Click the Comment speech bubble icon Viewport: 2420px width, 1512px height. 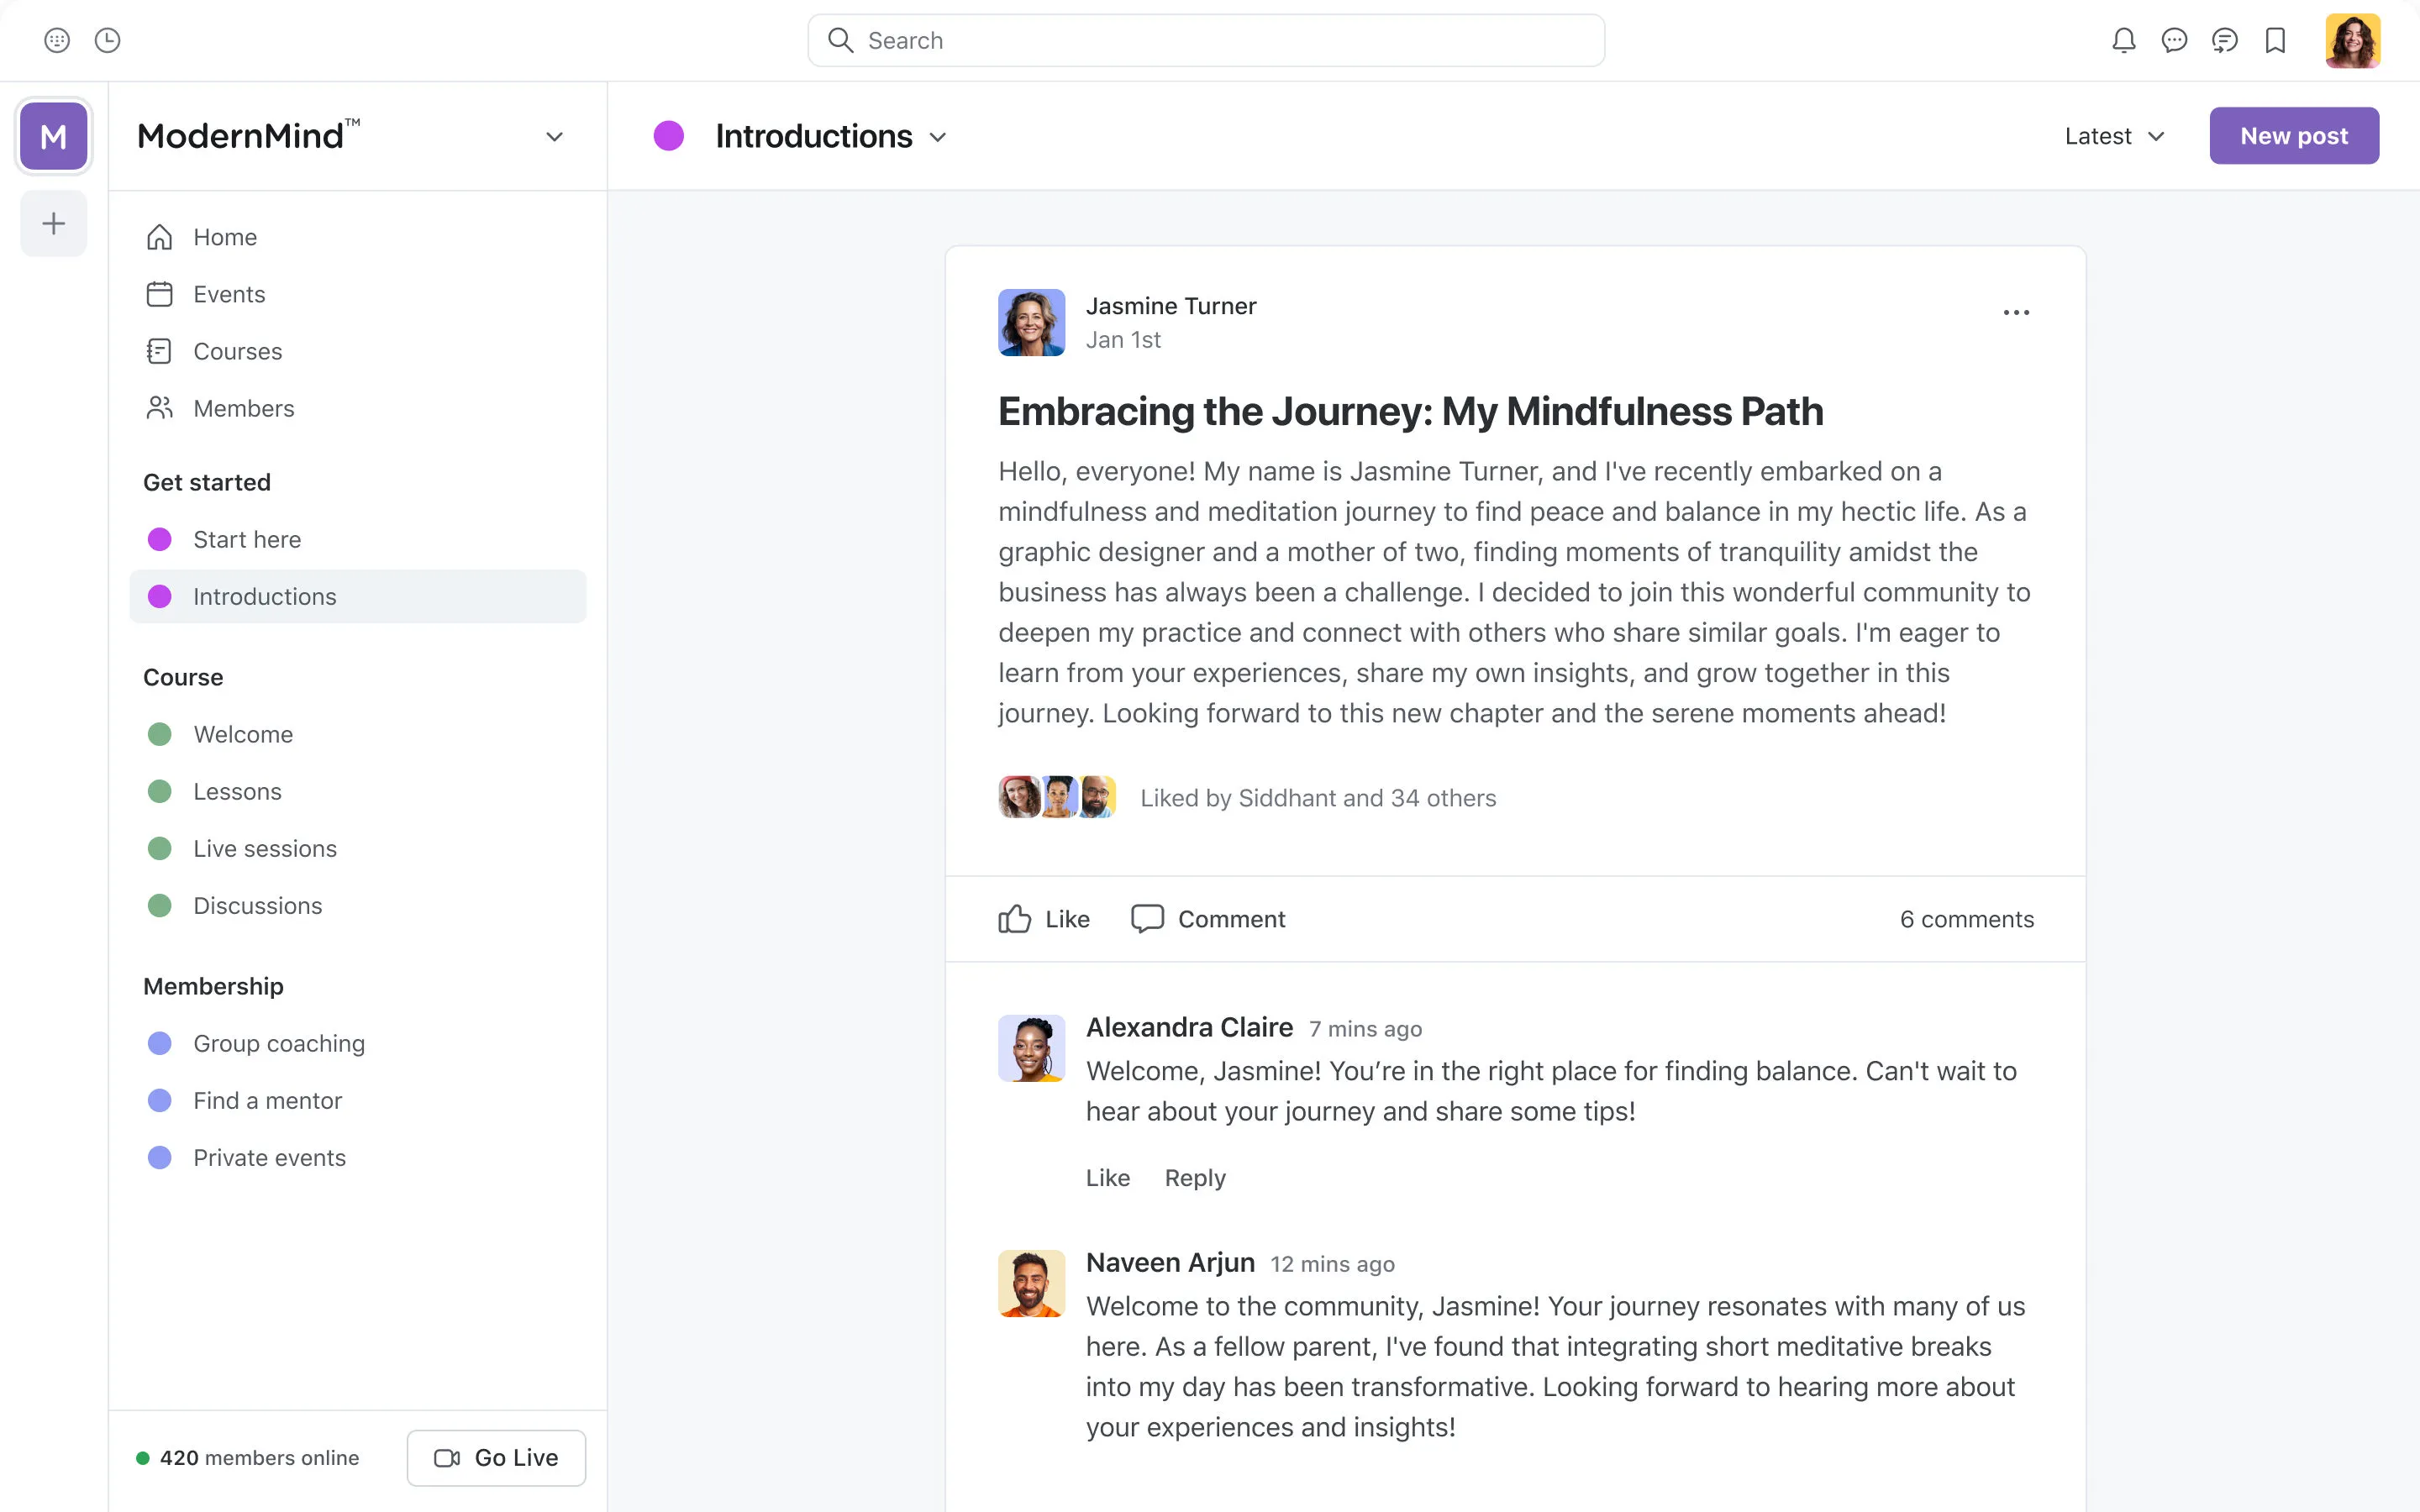point(1147,918)
